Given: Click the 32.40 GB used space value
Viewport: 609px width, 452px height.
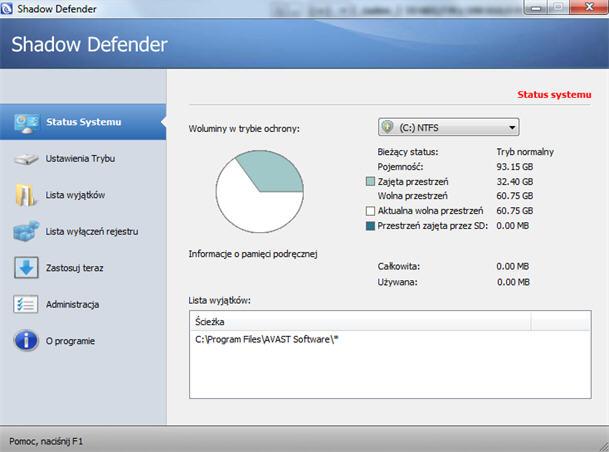Looking at the screenshot, I should (x=515, y=181).
